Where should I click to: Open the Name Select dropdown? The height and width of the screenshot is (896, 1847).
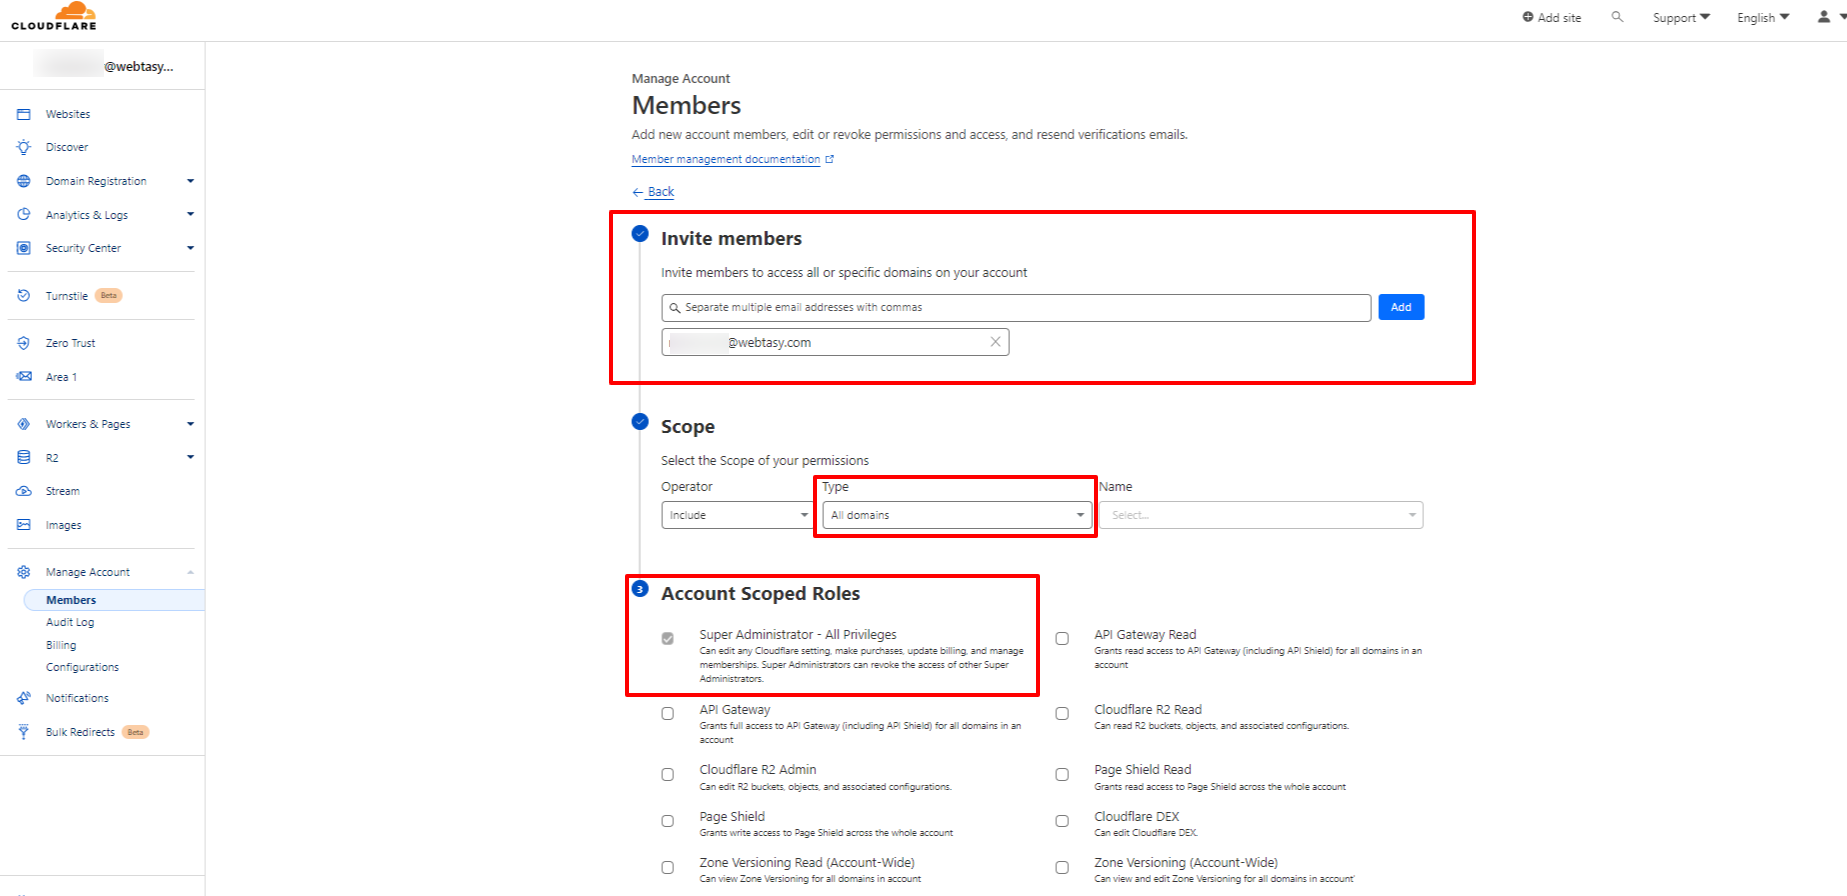(x=1261, y=515)
